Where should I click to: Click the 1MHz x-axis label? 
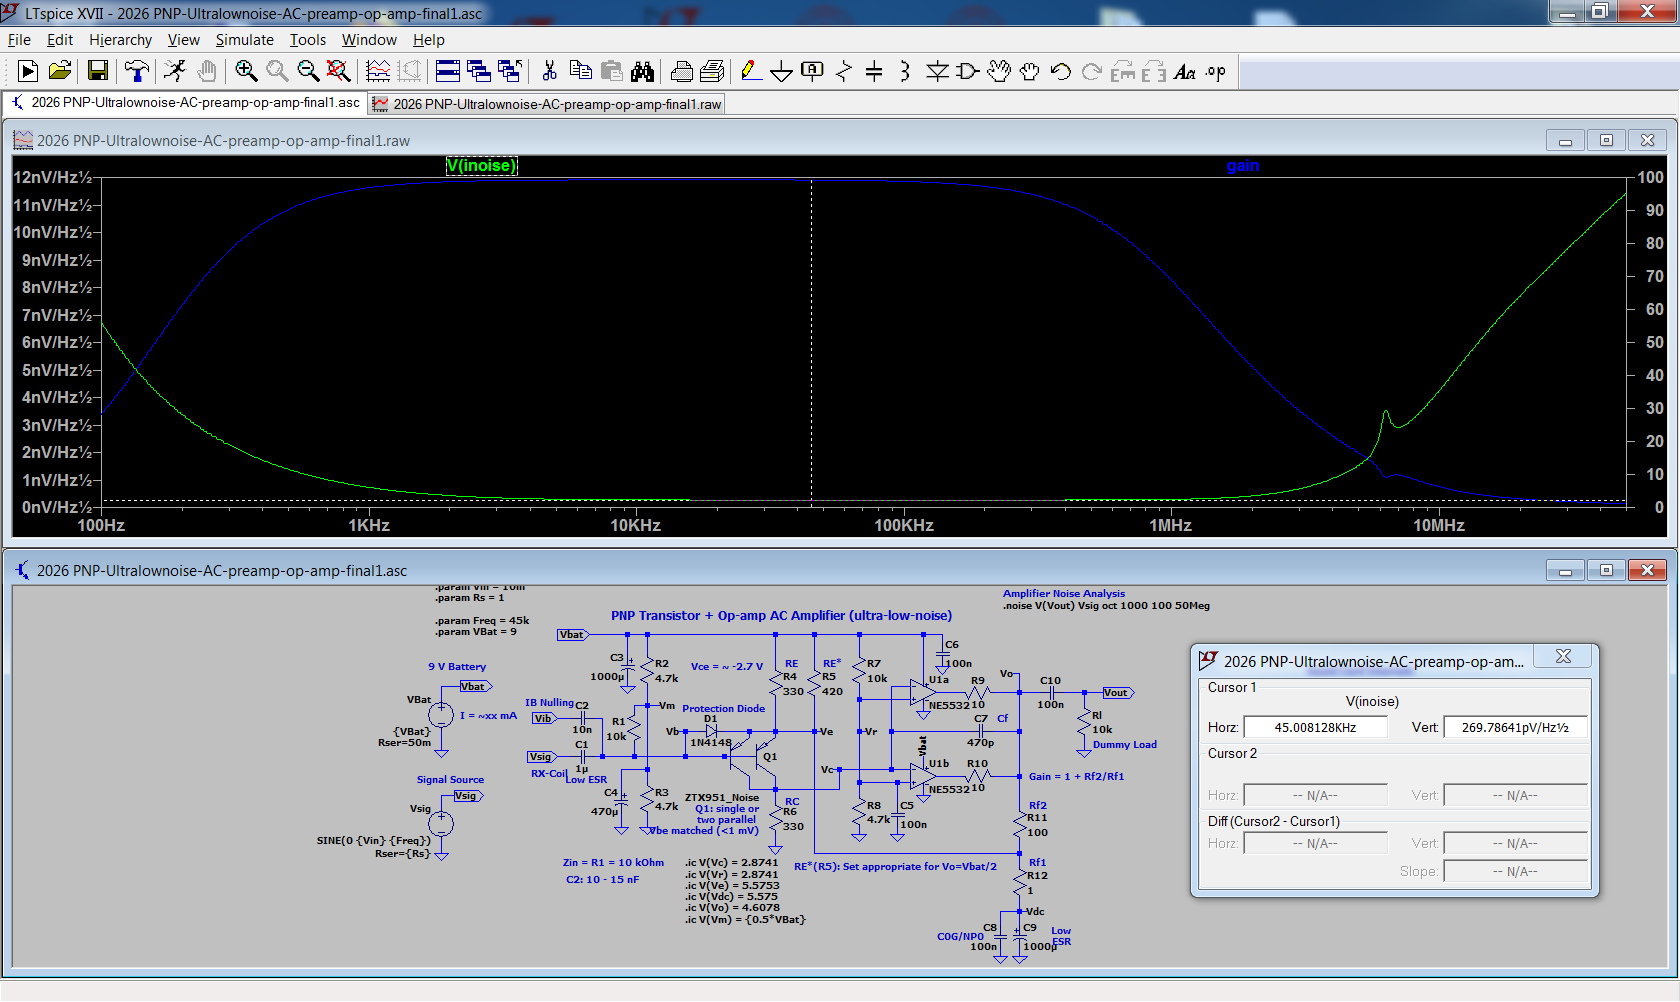[1170, 526]
